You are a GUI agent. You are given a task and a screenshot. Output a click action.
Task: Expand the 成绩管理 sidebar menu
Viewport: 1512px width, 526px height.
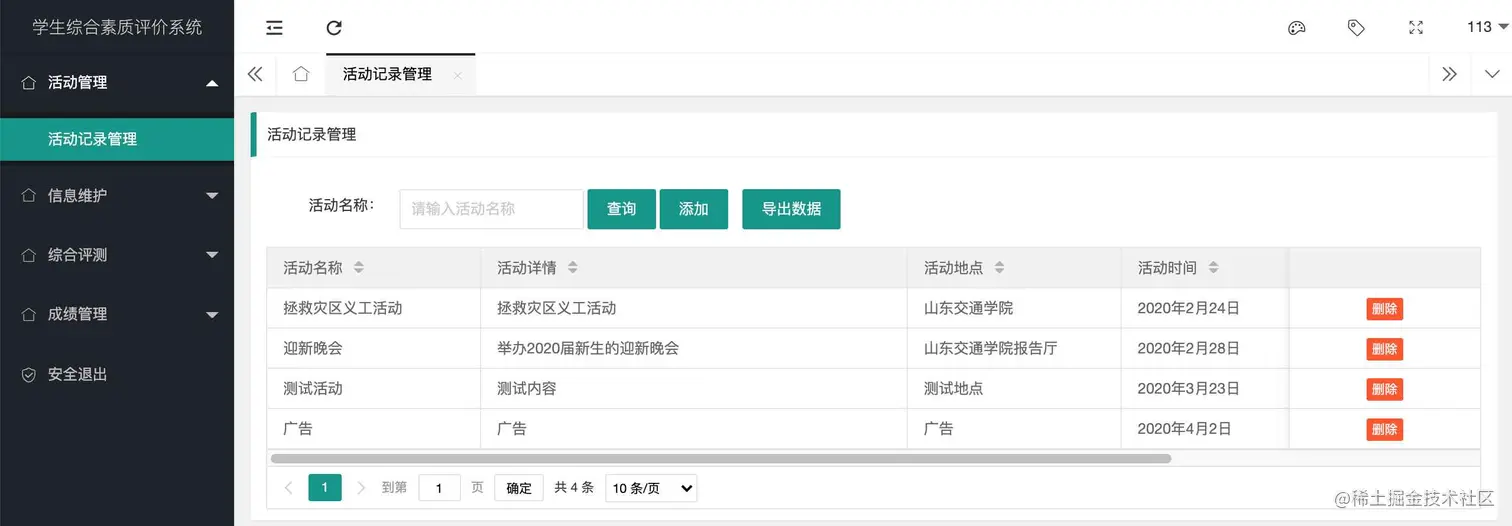click(117, 313)
